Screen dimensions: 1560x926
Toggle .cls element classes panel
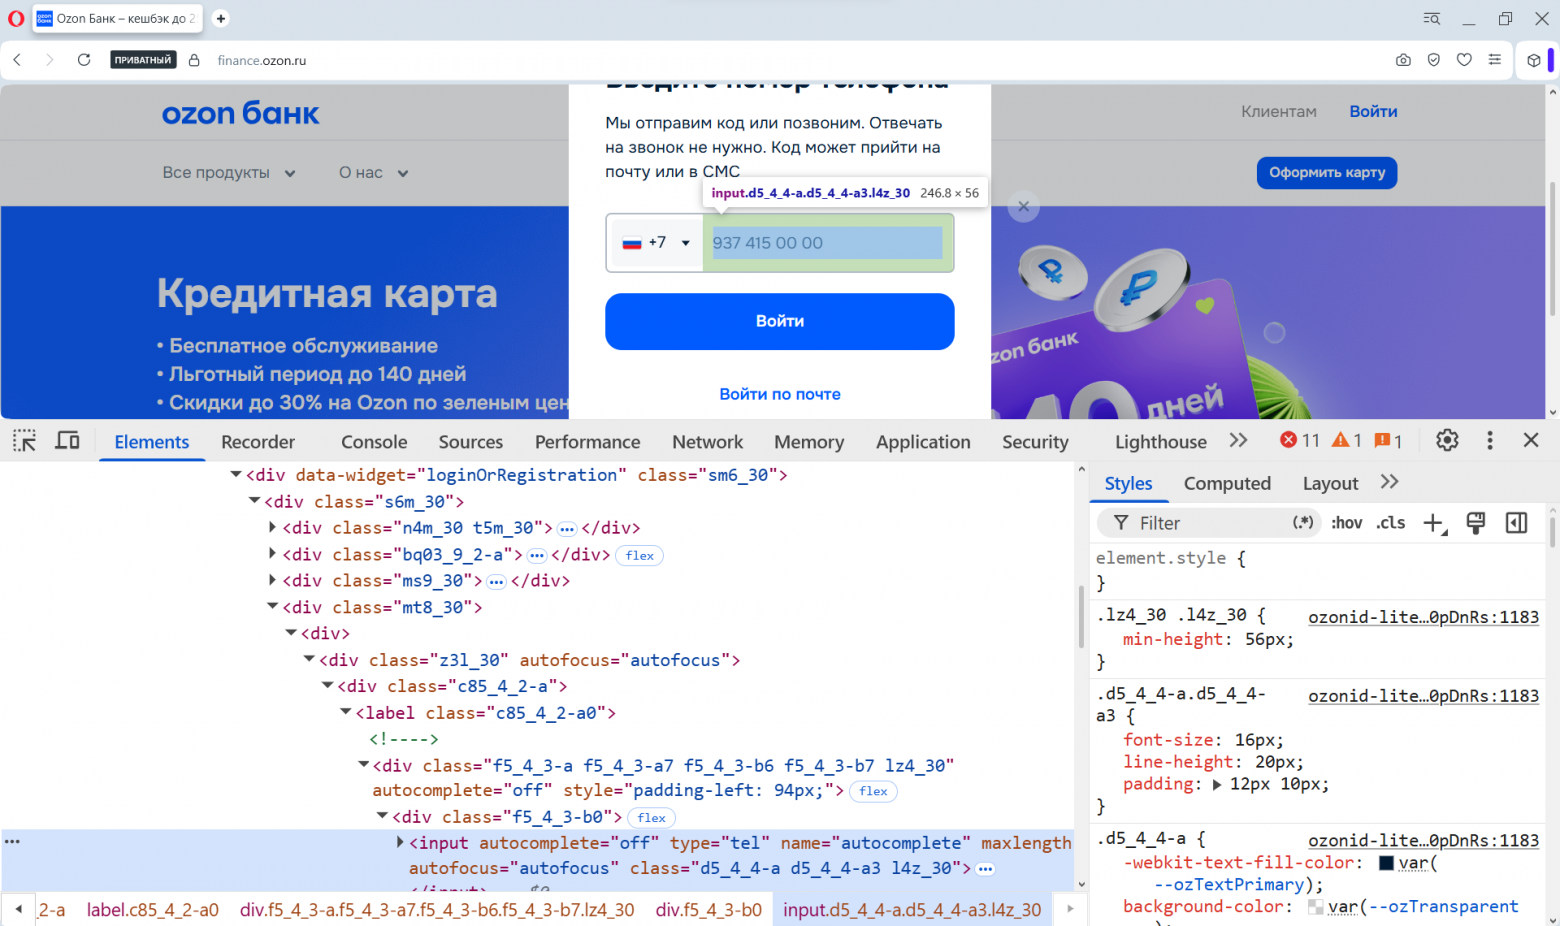[x=1390, y=523]
